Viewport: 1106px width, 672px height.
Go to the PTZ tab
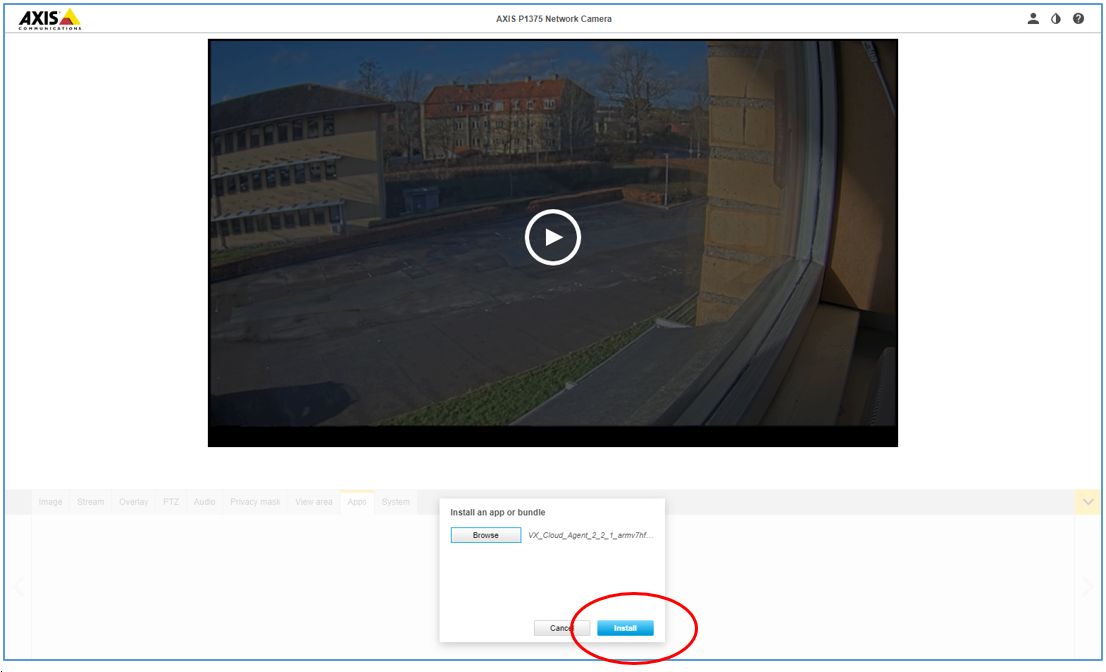(x=171, y=502)
